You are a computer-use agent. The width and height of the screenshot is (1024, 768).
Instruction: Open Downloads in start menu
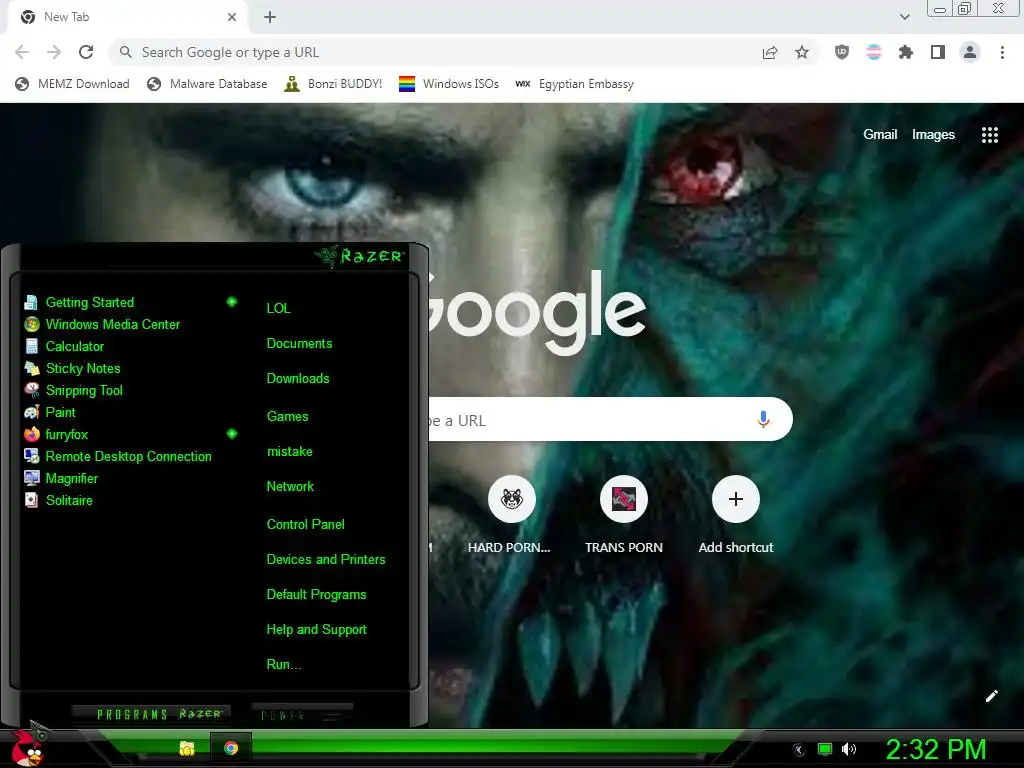(298, 379)
